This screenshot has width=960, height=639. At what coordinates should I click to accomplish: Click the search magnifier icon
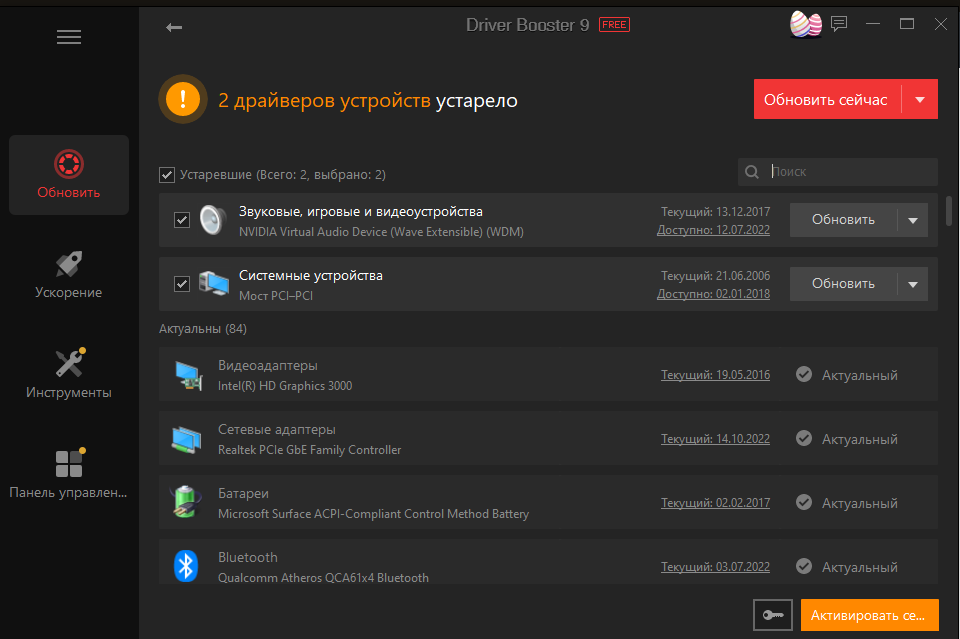coord(752,172)
